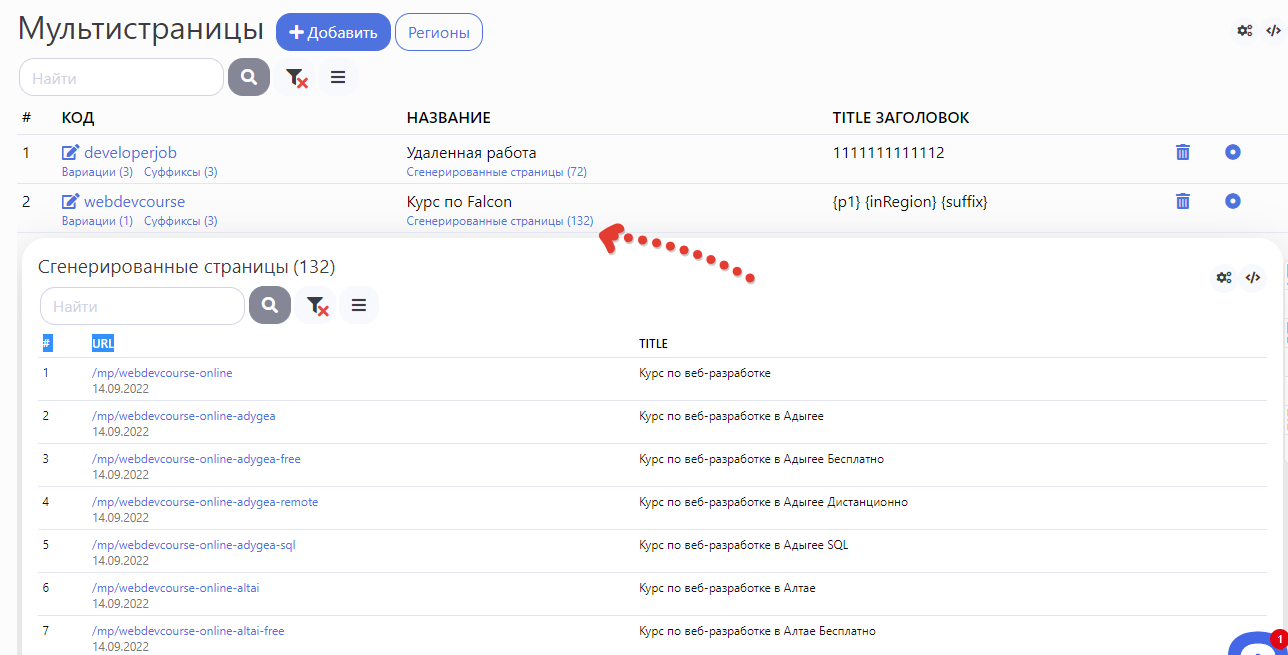This screenshot has width=1288, height=655.
Task: Open the /mp/webdevcourse-online-adygea-free link
Action: 196,459
